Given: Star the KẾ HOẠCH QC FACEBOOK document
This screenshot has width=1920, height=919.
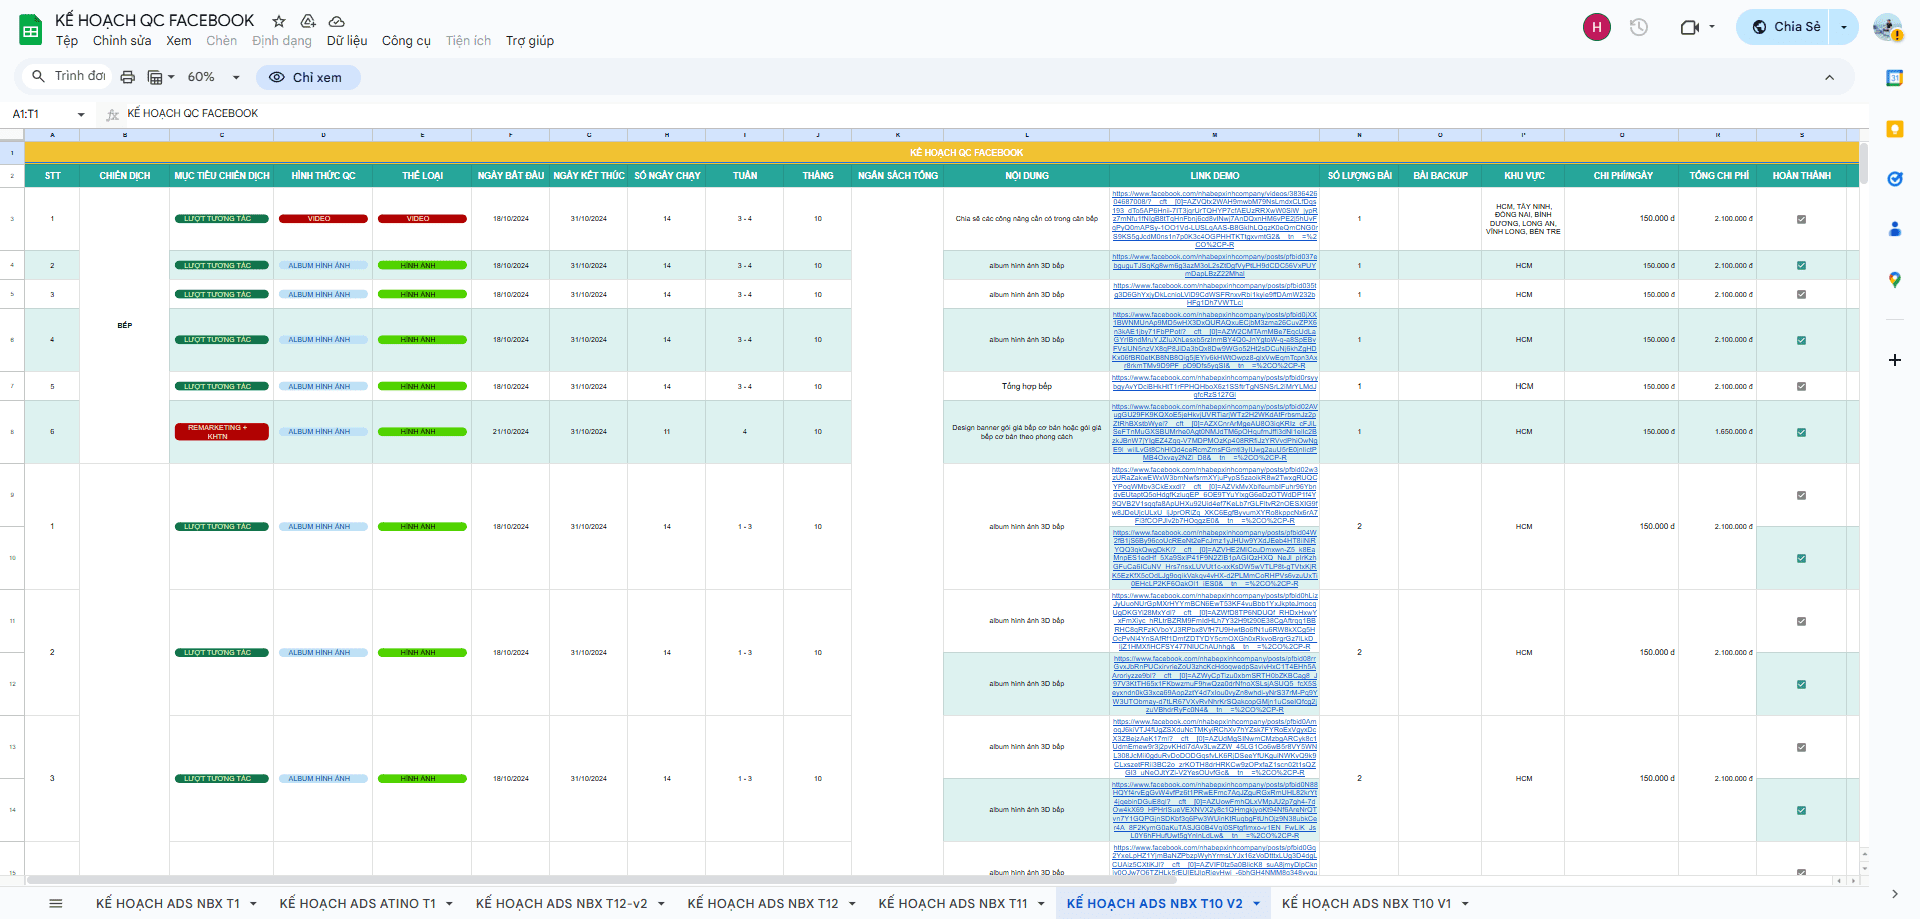Looking at the screenshot, I should click(279, 21).
